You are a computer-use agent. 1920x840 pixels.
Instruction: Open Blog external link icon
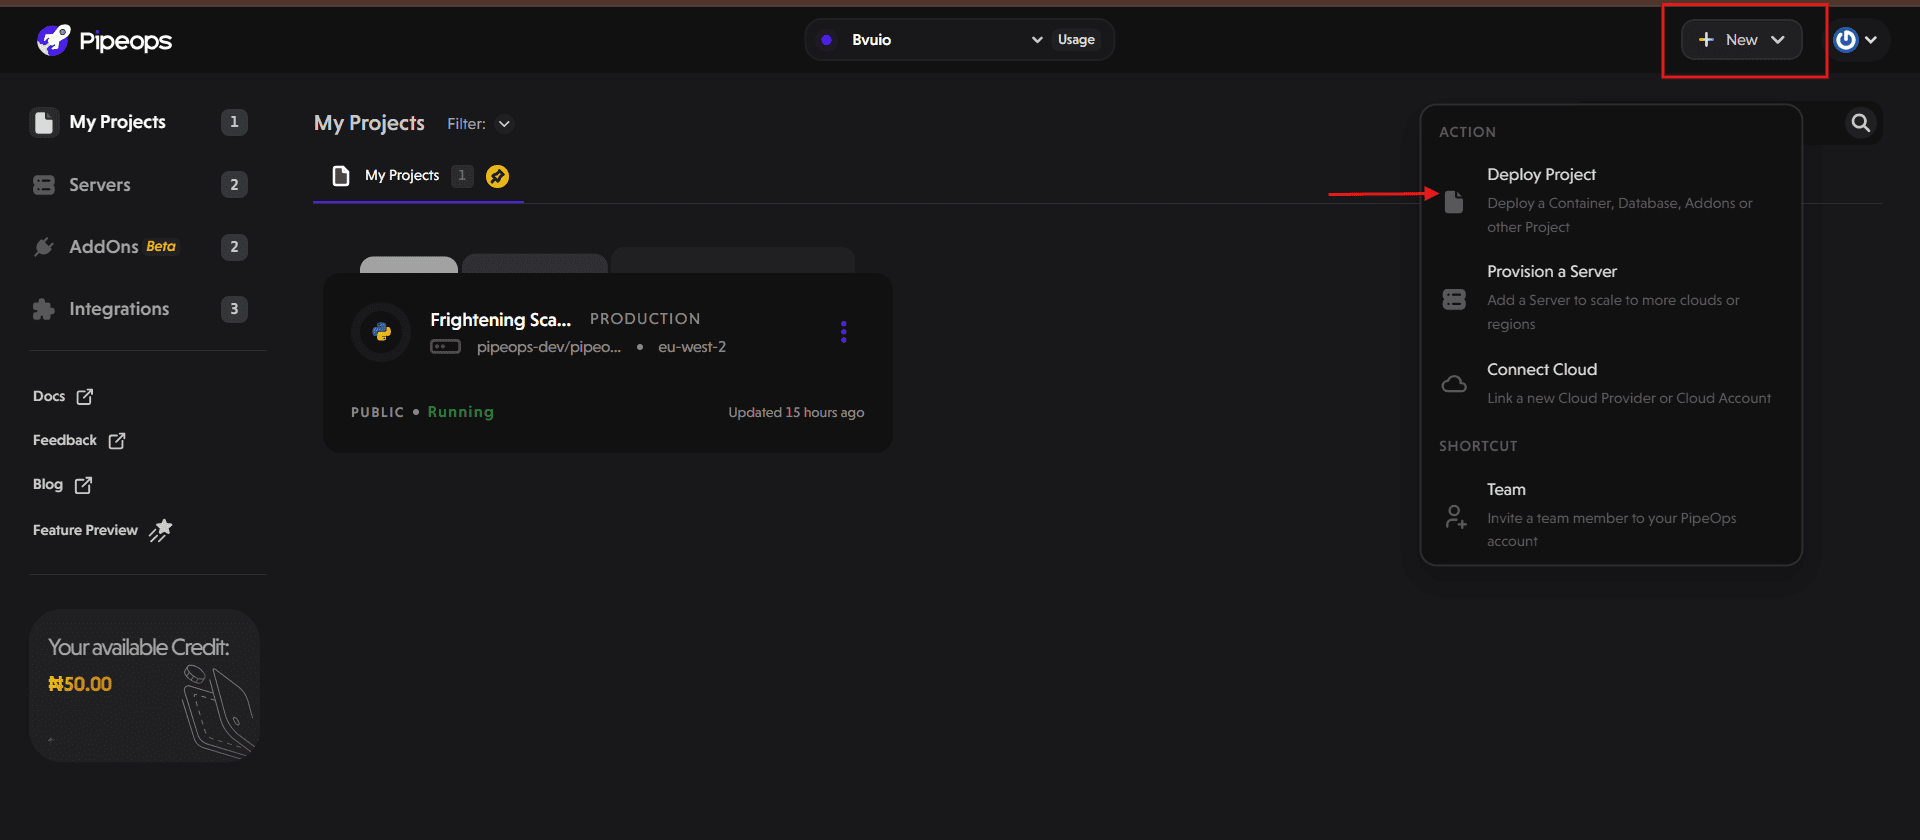(x=84, y=485)
